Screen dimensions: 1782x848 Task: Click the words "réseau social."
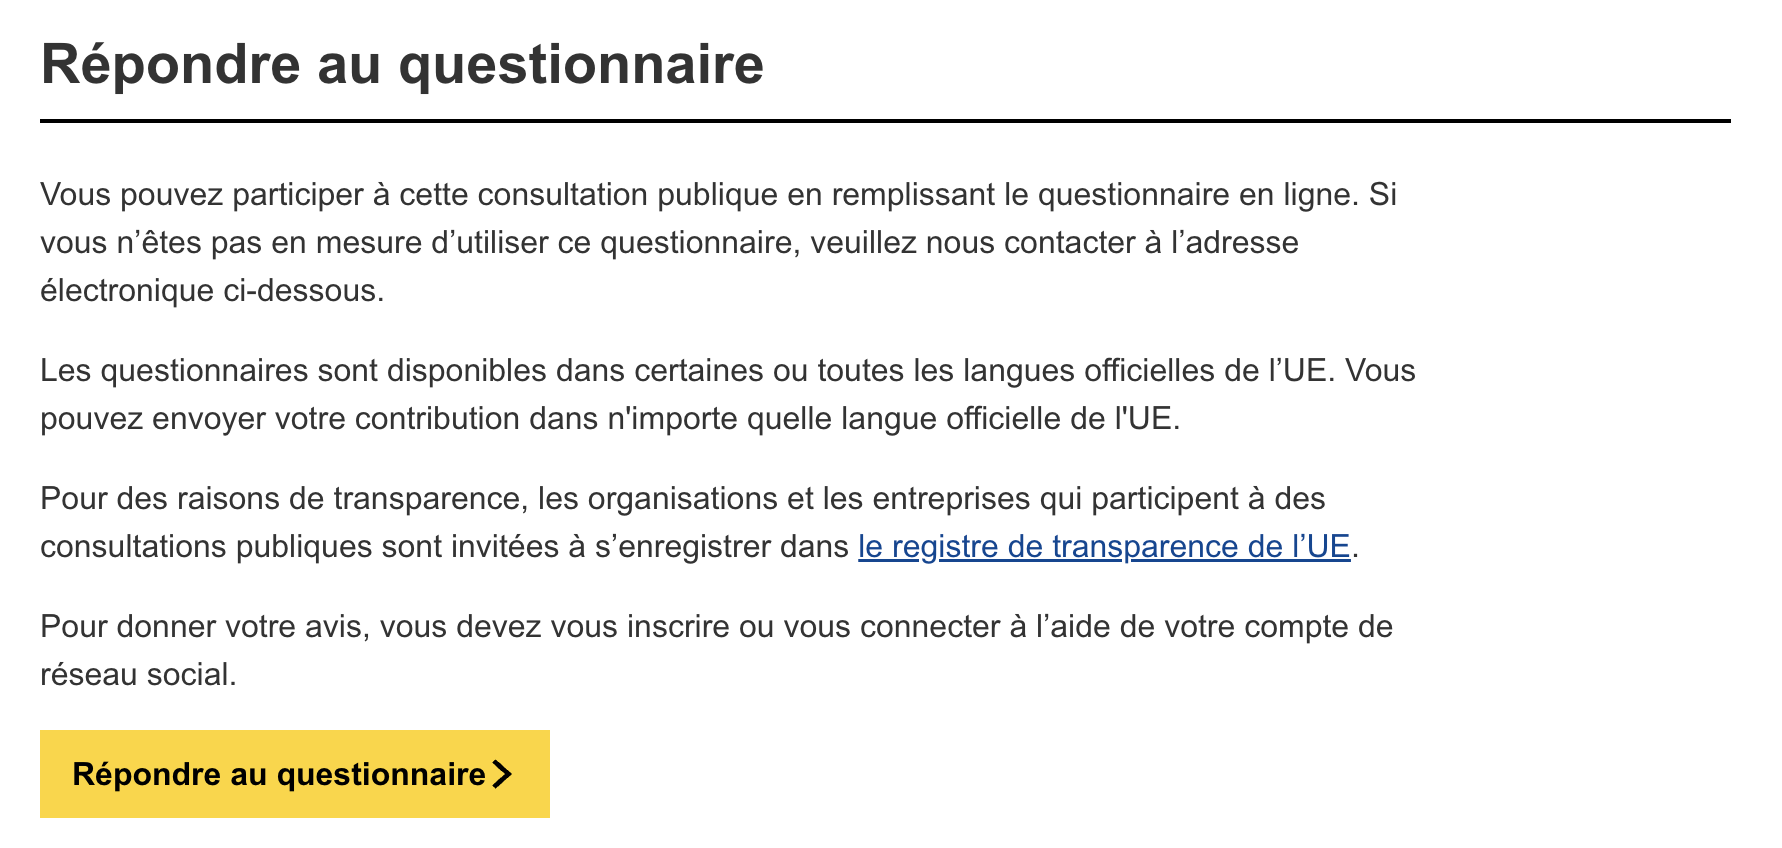pos(138,674)
